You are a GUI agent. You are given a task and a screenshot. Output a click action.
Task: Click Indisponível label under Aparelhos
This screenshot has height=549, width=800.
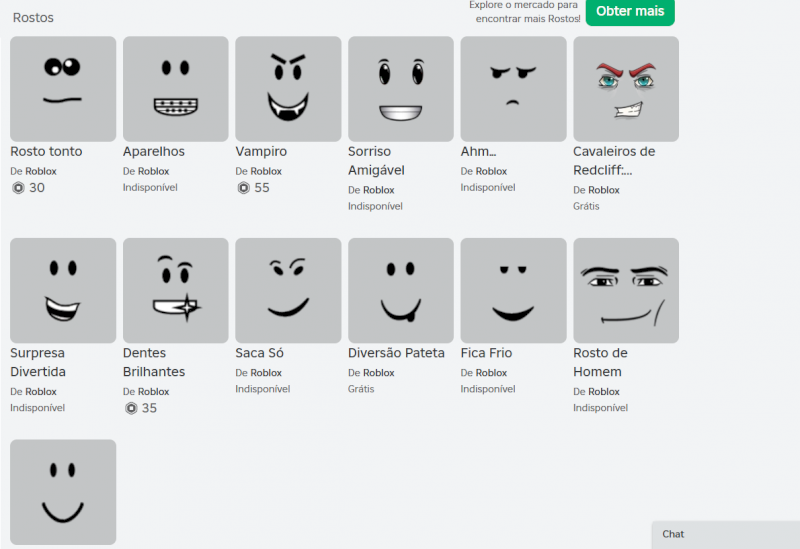[150, 188]
